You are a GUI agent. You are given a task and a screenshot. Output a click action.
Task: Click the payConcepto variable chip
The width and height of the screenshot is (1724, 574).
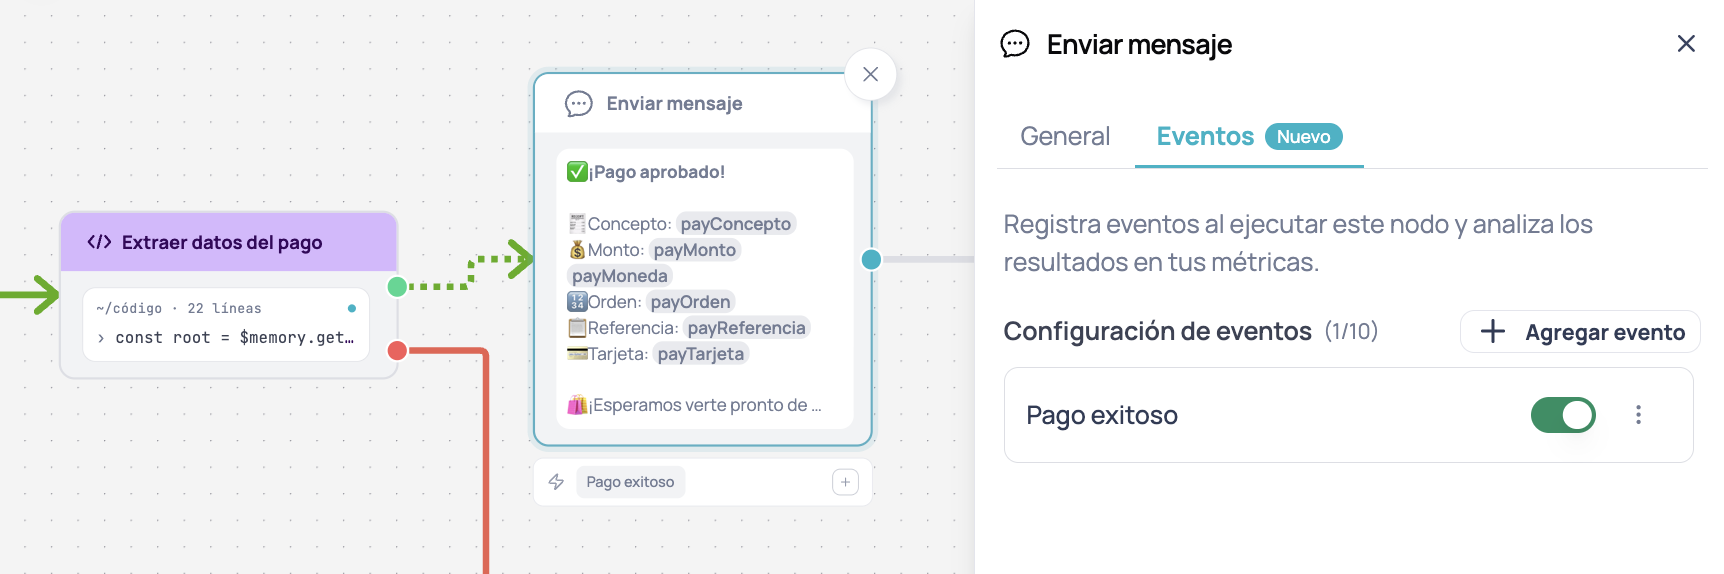[736, 224]
